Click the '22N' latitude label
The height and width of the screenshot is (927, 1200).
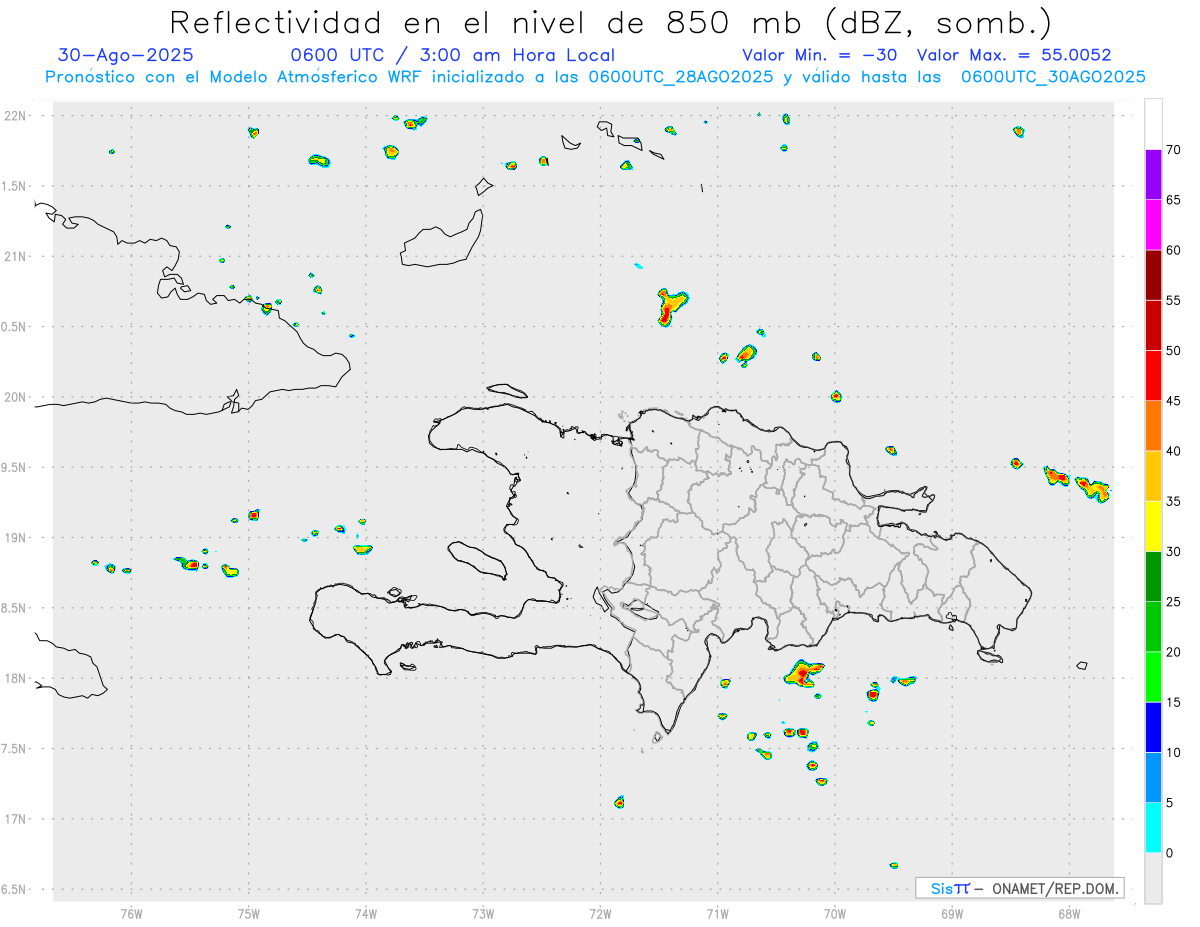click(17, 116)
